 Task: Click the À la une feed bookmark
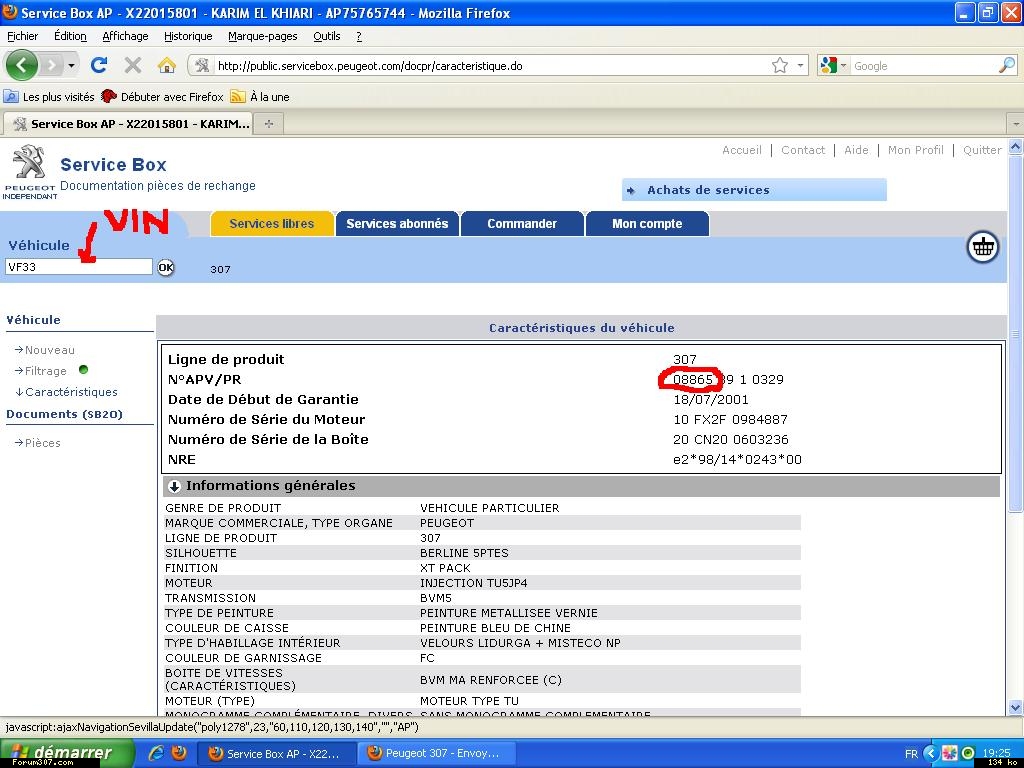(x=261, y=97)
